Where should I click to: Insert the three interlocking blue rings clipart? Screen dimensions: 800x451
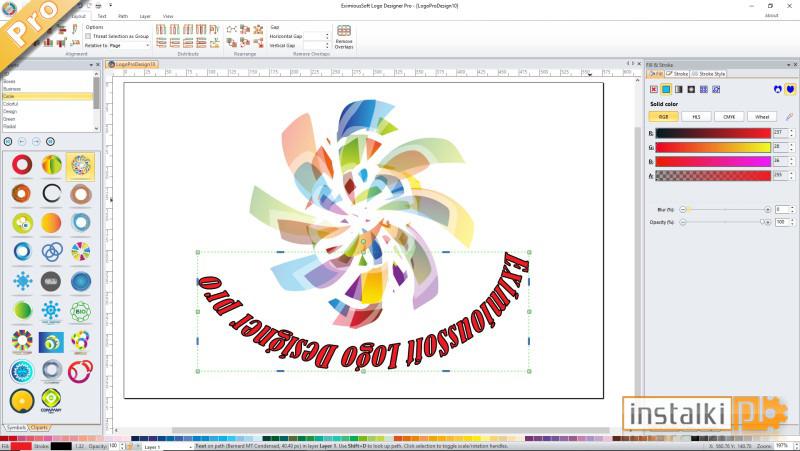coord(52,252)
